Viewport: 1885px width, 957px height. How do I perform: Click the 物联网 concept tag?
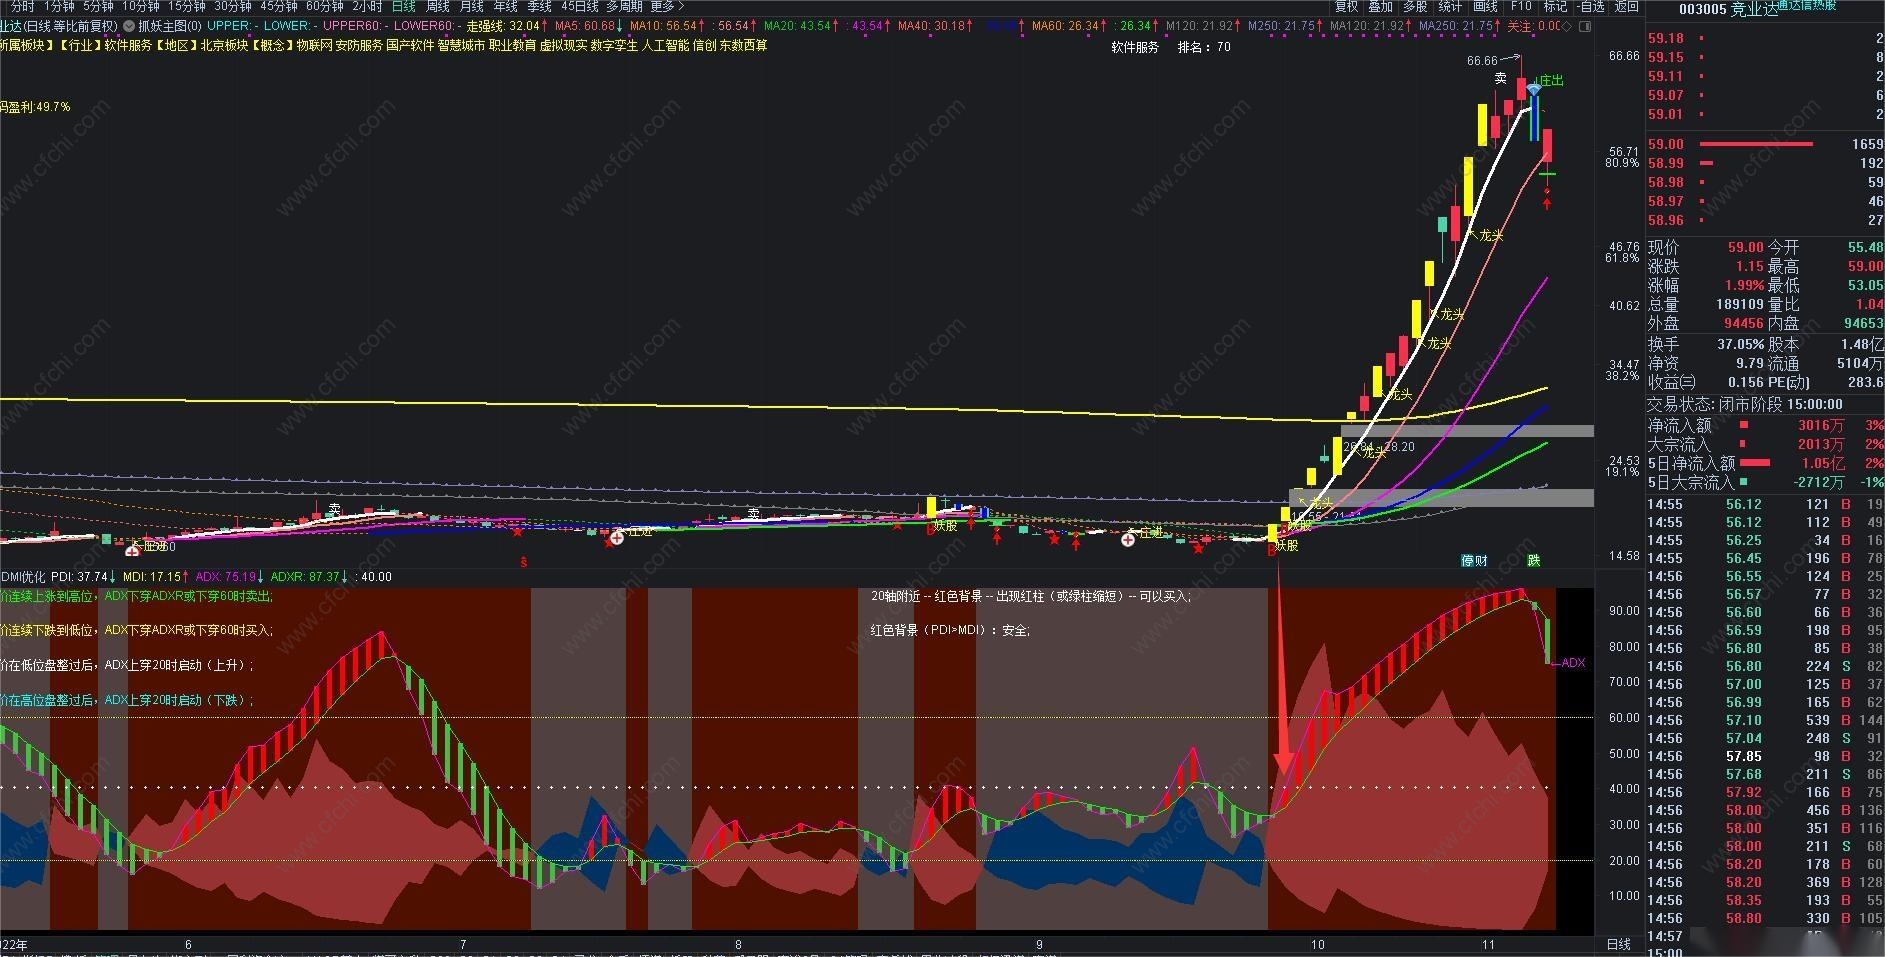pos(314,45)
